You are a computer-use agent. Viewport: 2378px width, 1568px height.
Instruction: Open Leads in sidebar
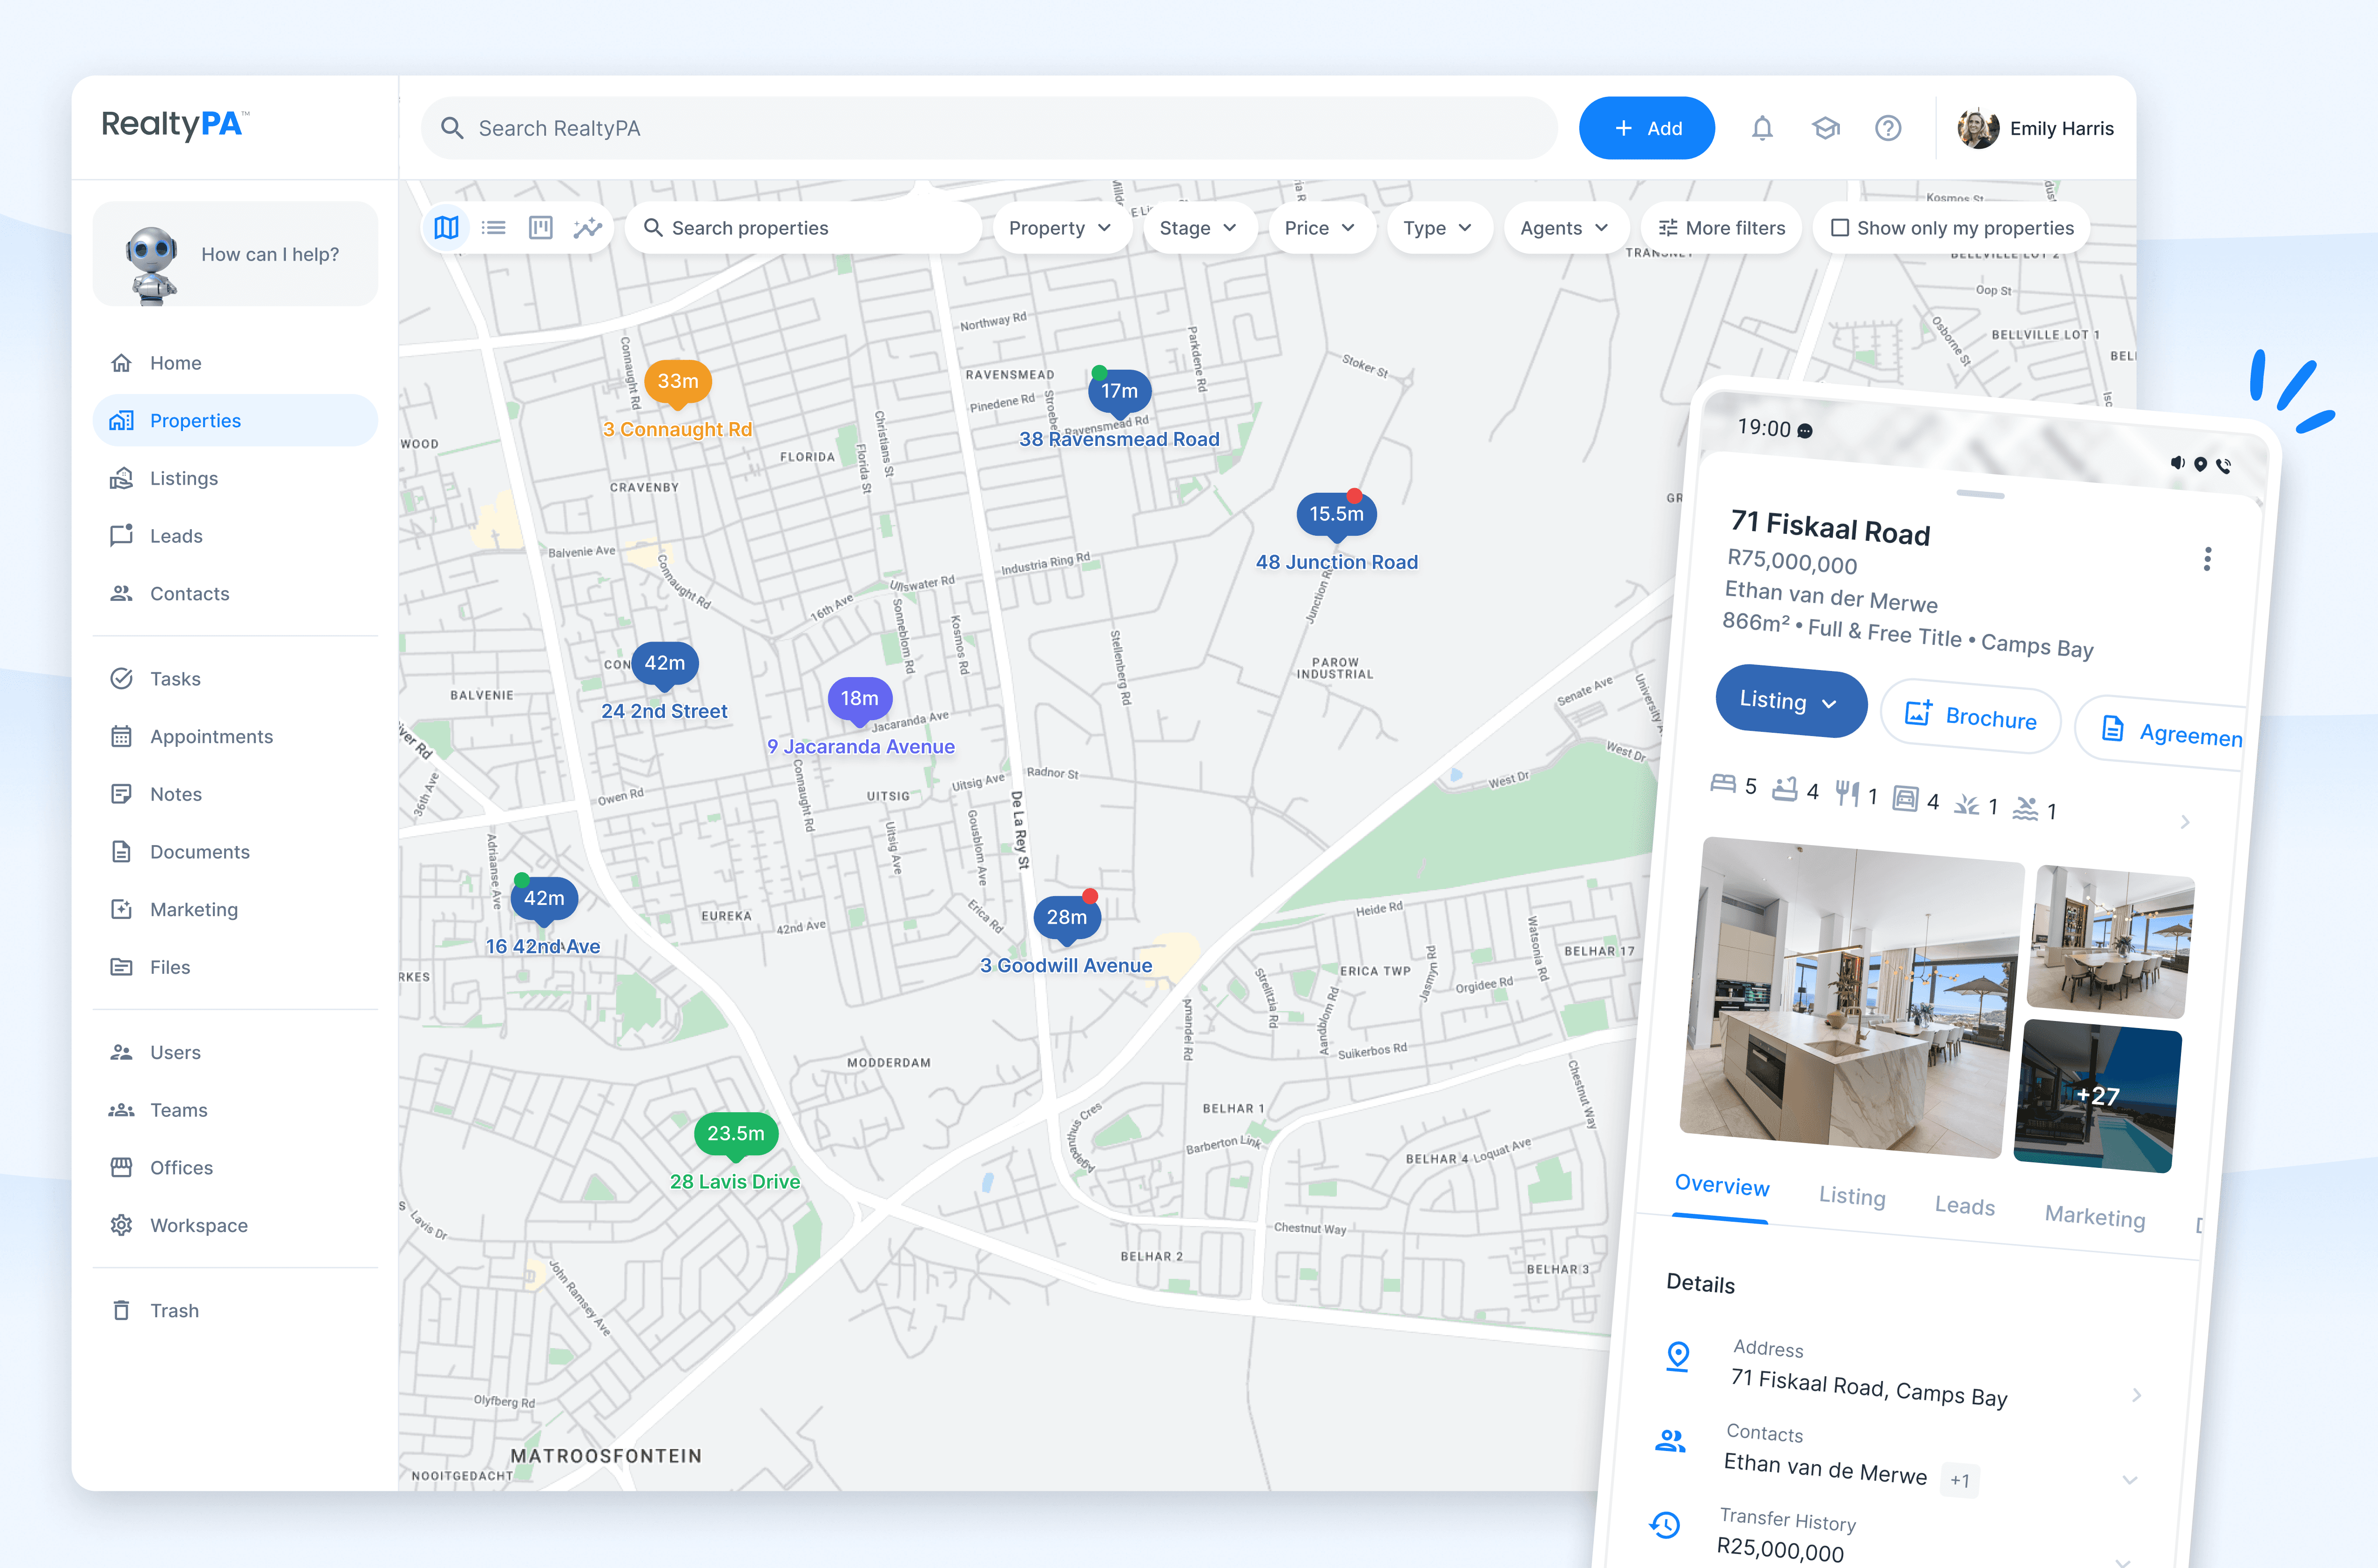click(x=235, y=536)
